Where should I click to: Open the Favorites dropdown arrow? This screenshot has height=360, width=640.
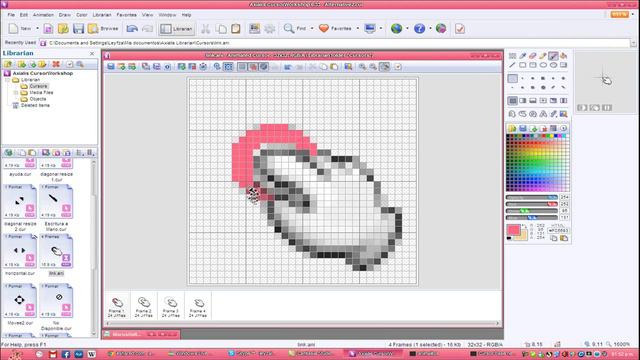point(358,29)
